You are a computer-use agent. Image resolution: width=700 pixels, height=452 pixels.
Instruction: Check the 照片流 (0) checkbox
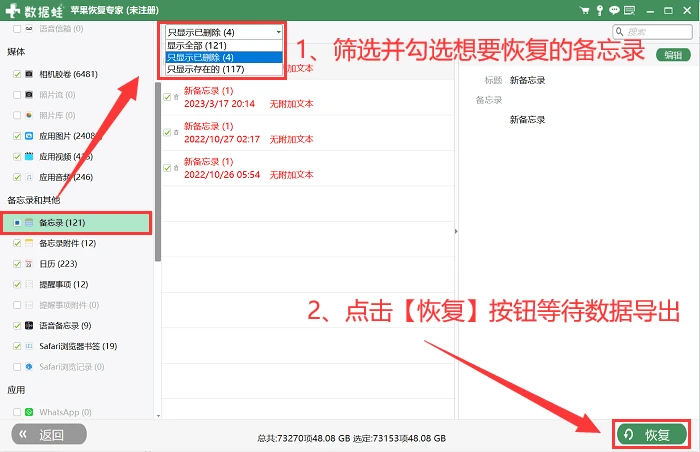click(x=17, y=95)
